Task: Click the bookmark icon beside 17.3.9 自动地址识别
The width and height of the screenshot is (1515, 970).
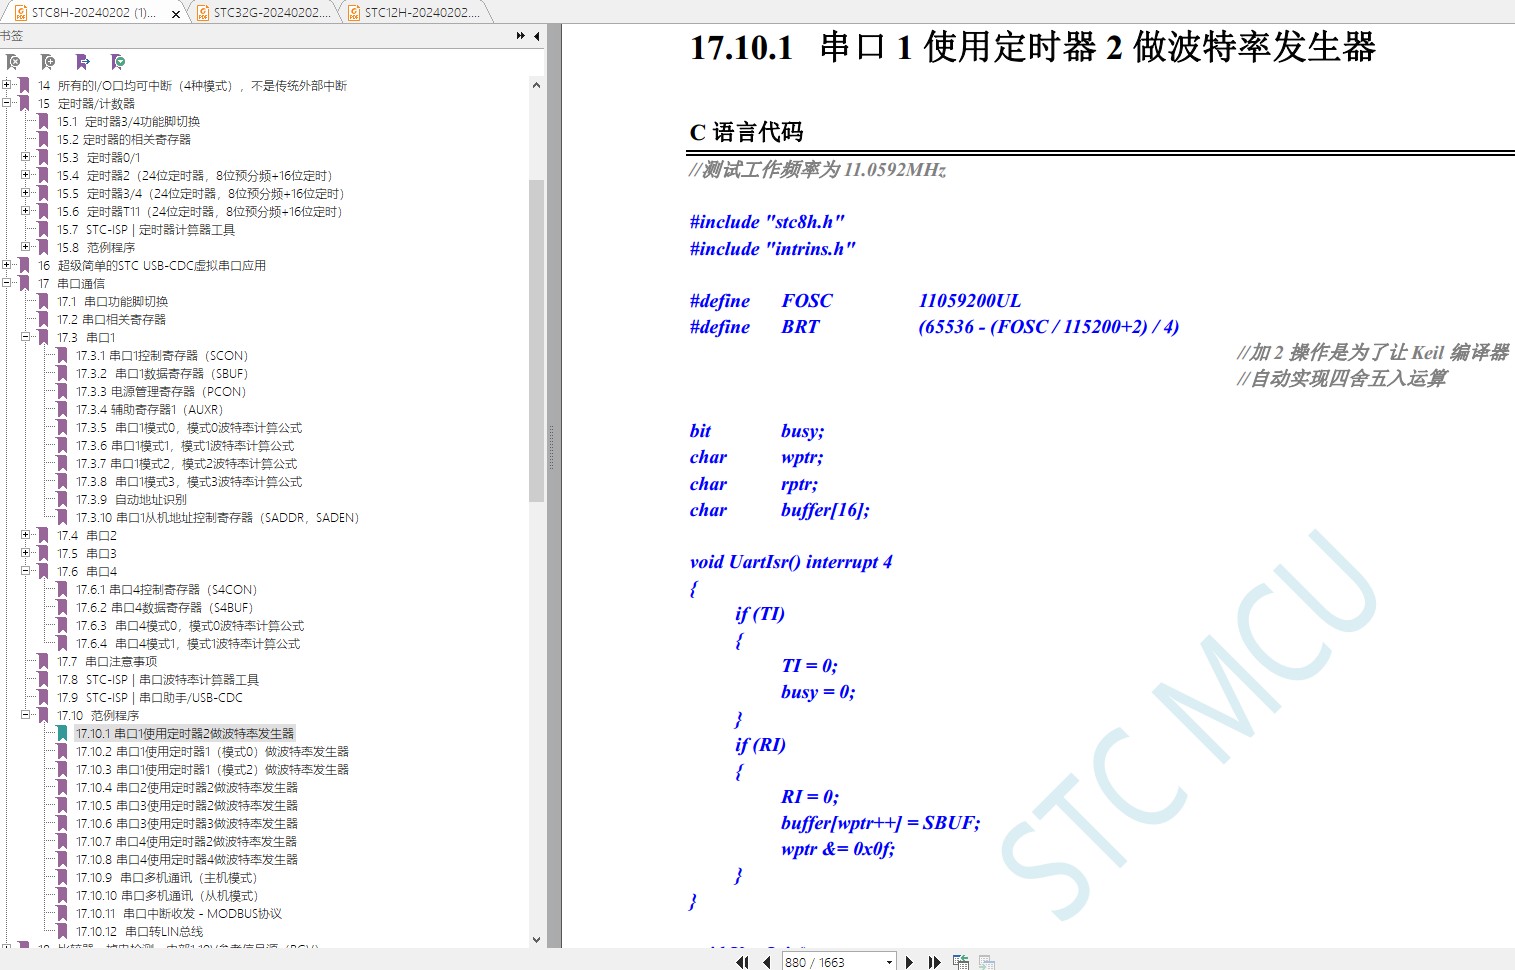Action: click(62, 500)
